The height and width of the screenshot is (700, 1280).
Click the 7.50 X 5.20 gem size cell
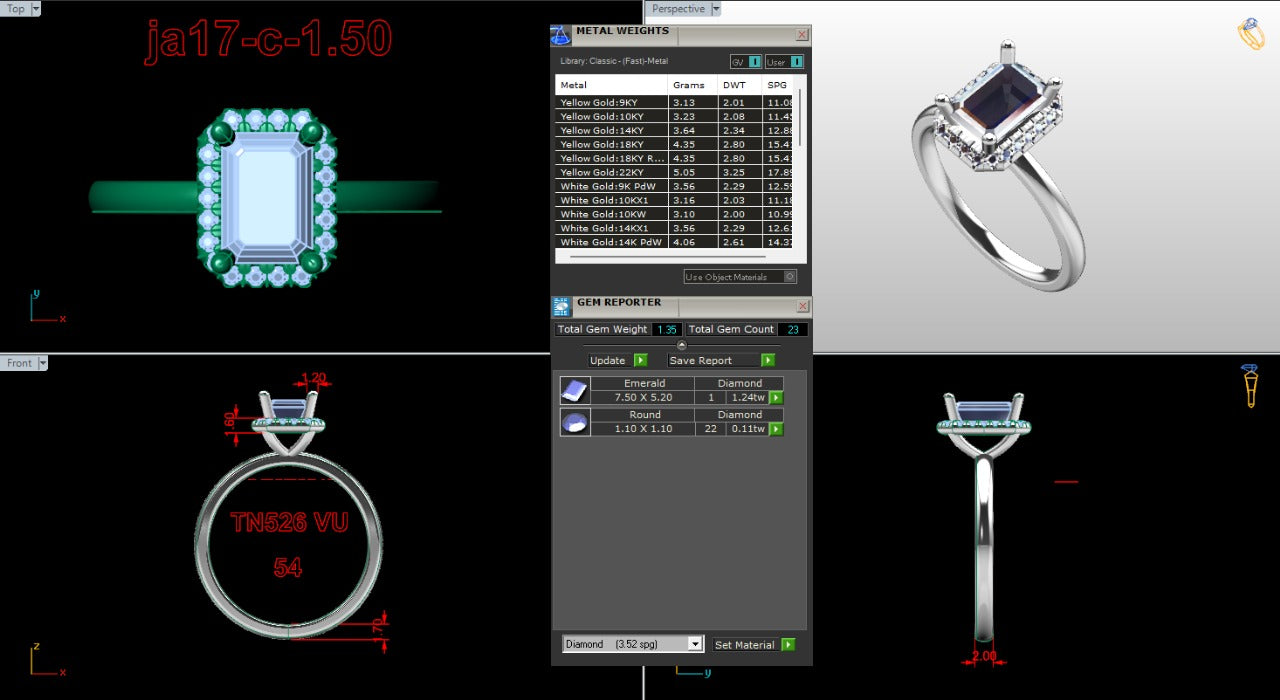tap(644, 397)
